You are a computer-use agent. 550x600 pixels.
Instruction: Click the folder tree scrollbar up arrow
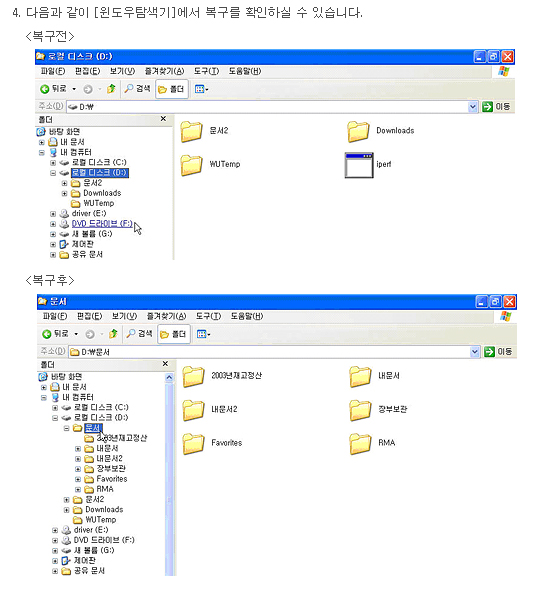[169, 378]
